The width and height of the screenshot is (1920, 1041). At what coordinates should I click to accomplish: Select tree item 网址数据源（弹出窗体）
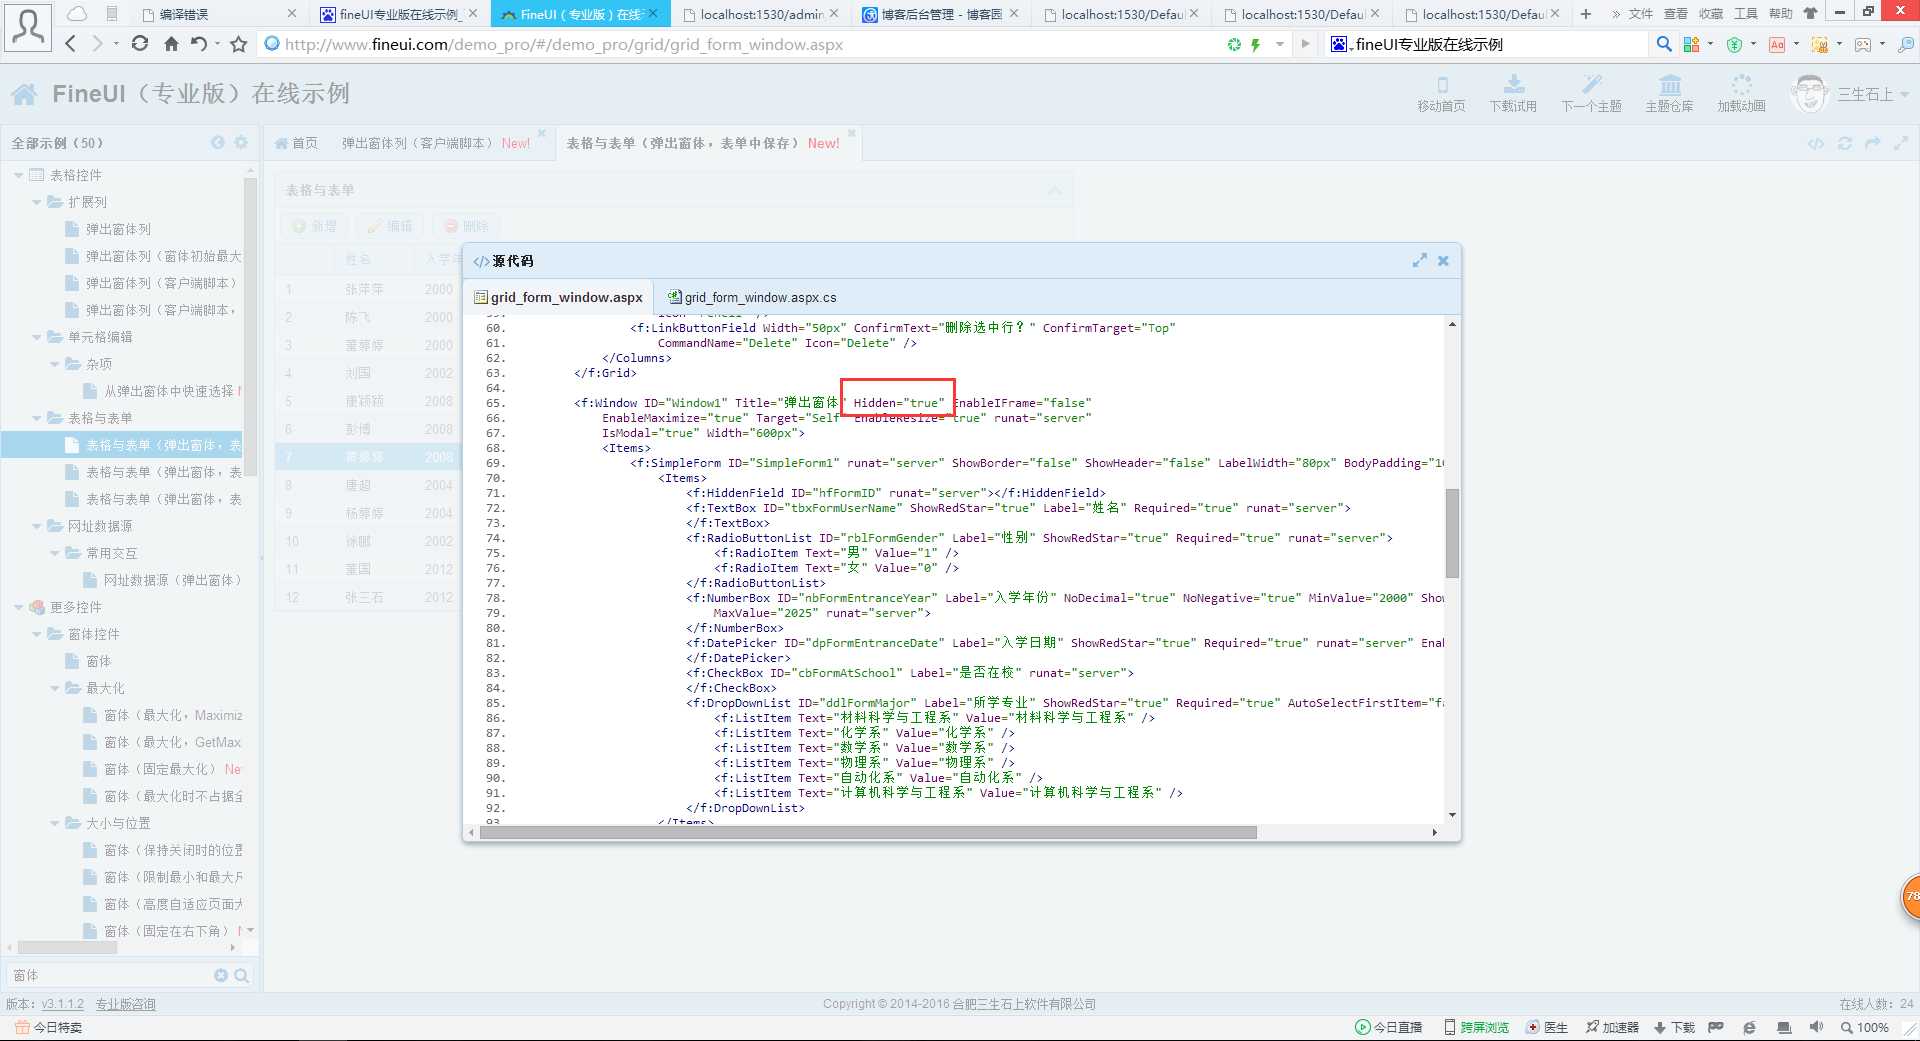tap(163, 580)
